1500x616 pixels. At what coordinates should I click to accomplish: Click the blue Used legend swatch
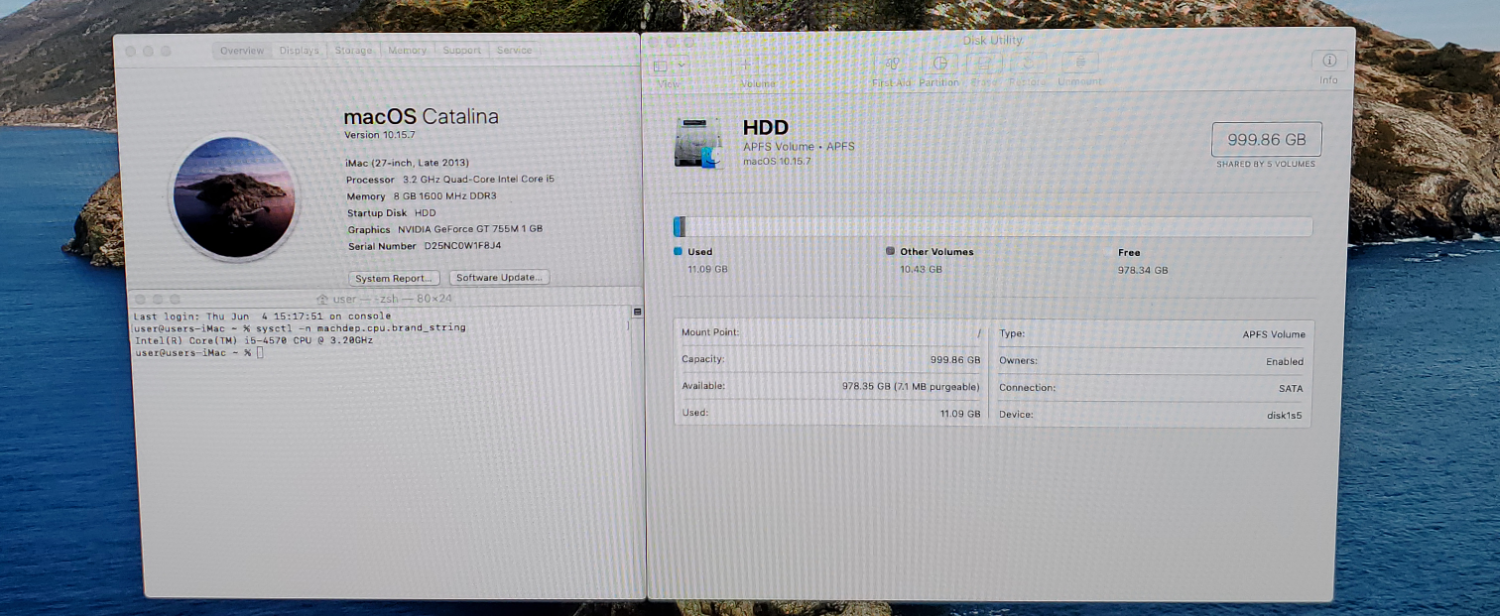coord(678,252)
